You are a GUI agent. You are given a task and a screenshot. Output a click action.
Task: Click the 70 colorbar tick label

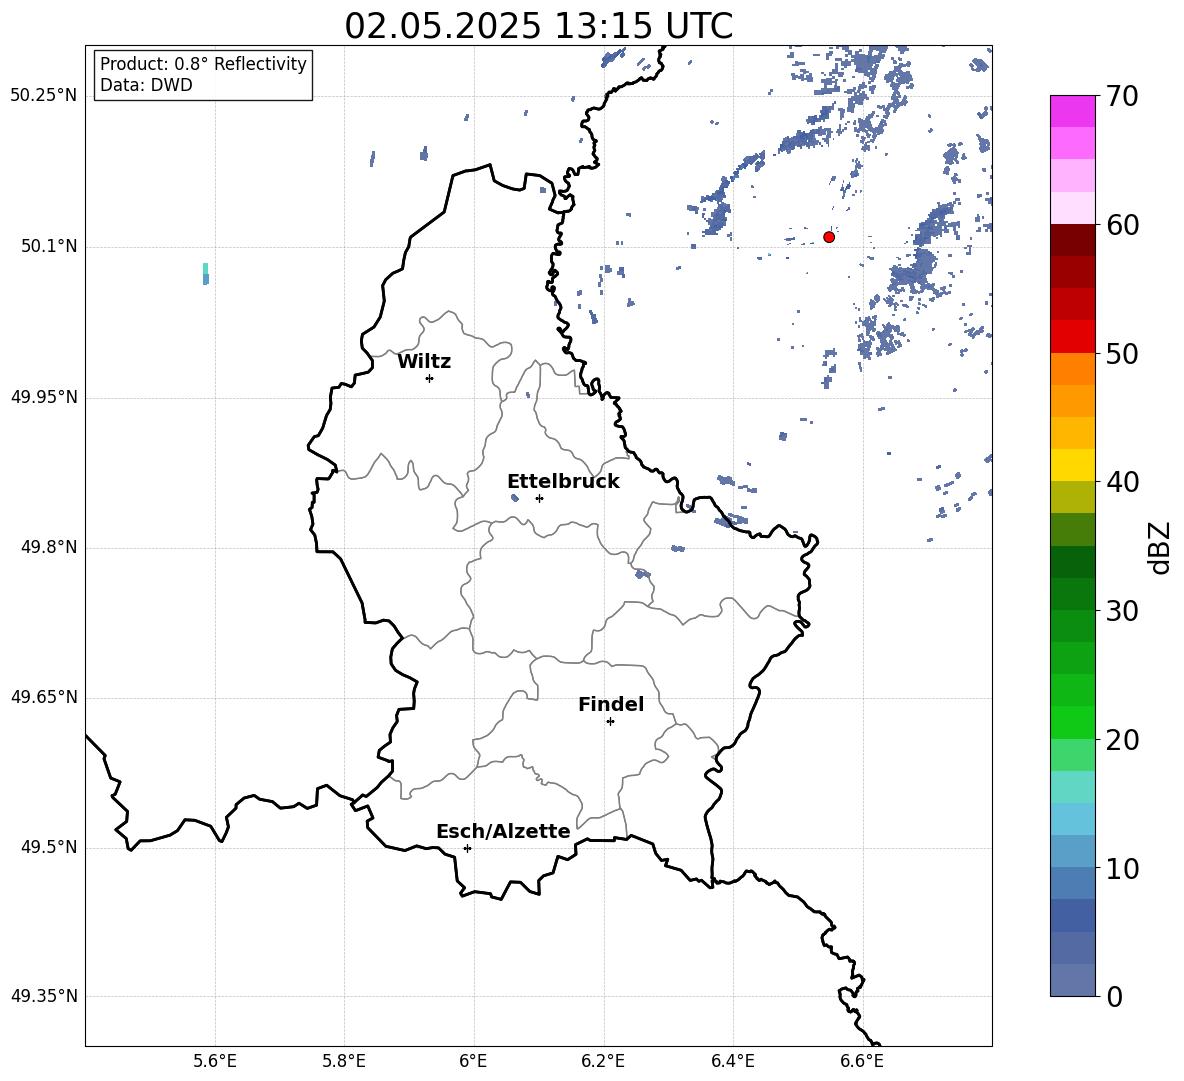[x=1122, y=97]
